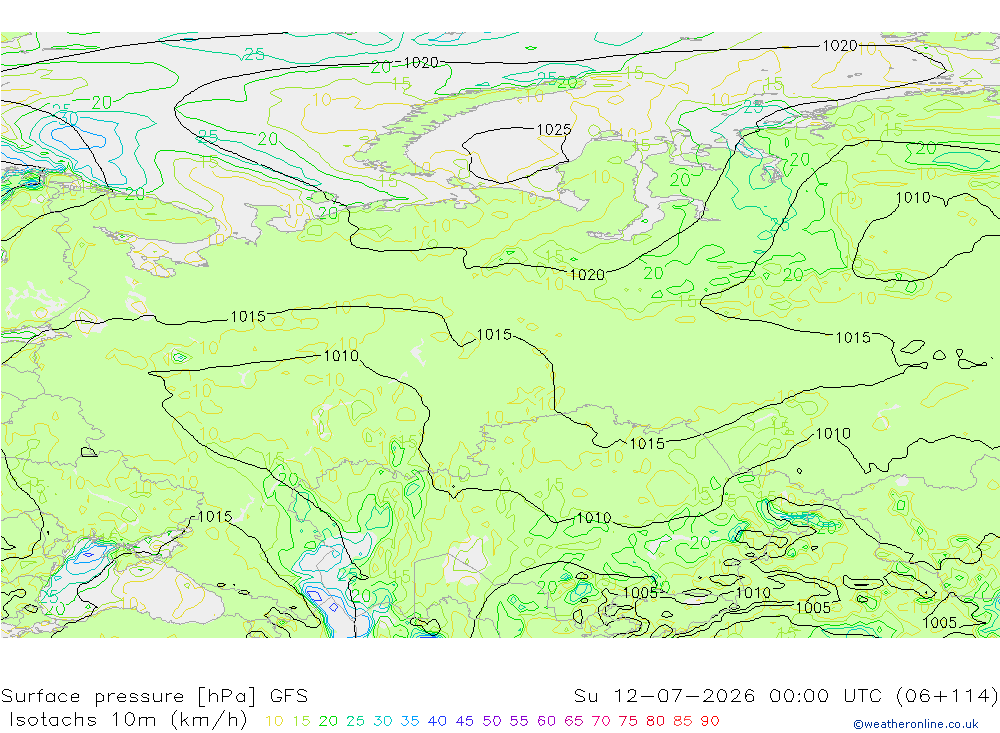Pick the 55 value in isotach legend
Screen dimensions: 1000x733
518,721
